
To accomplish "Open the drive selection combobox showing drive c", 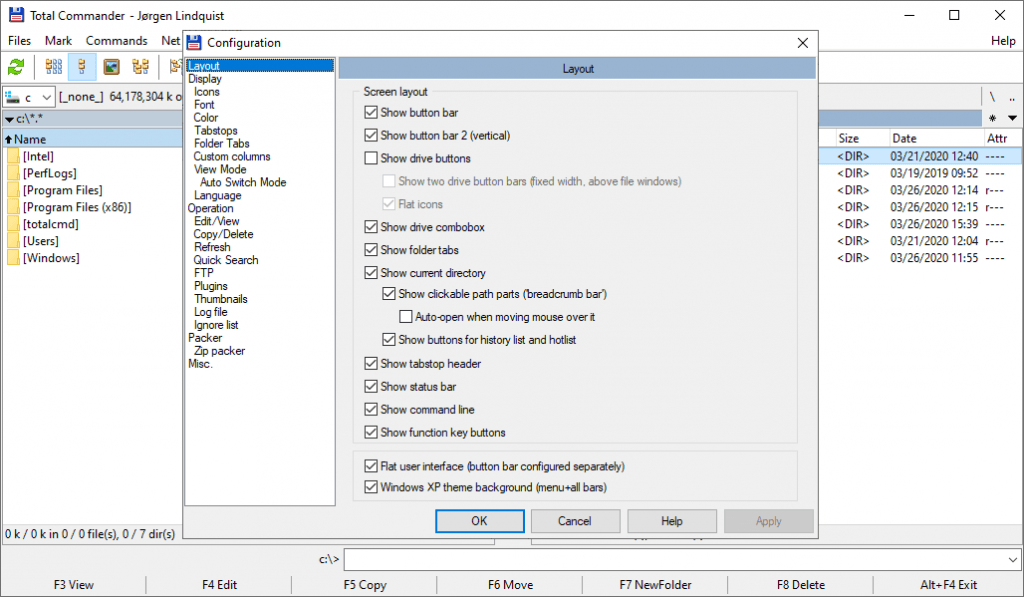I will point(28,97).
